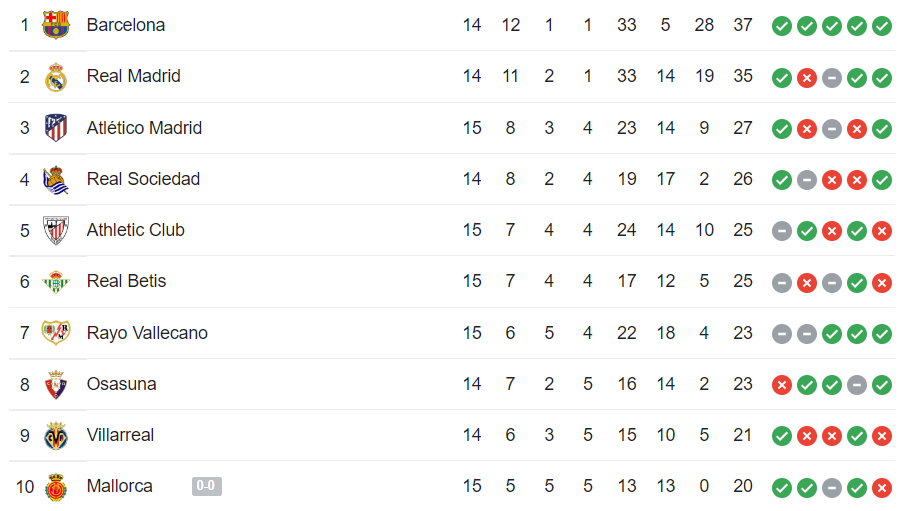Click the Rayo Vallecano crest
This screenshot has height=511, width=922.
pos(56,333)
